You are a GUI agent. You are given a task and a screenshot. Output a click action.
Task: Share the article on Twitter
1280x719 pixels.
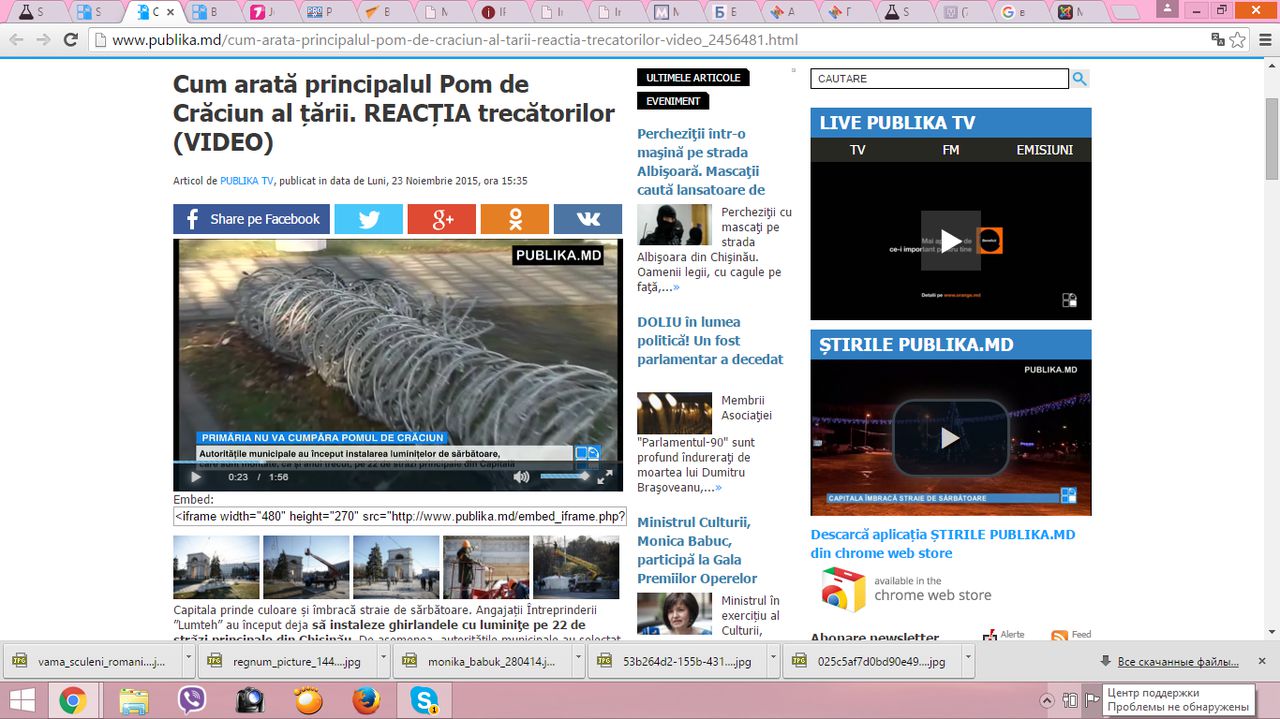[x=368, y=219]
